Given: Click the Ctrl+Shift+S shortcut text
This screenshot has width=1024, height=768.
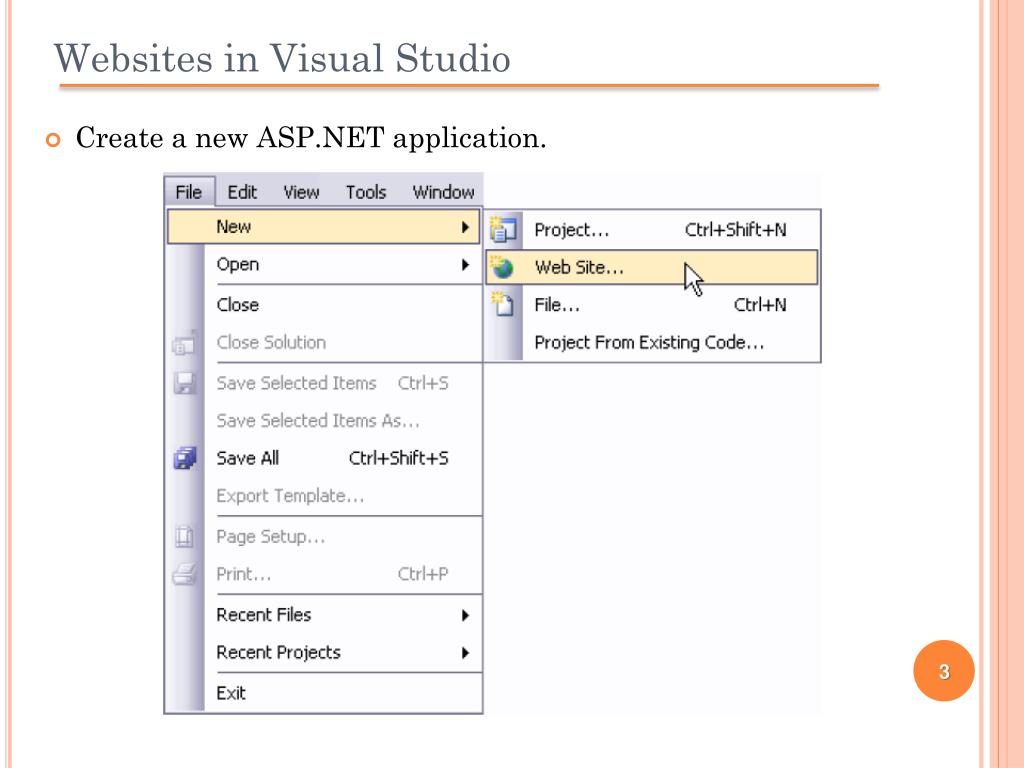Looking at the screenshot, I should tap(398, 458).
